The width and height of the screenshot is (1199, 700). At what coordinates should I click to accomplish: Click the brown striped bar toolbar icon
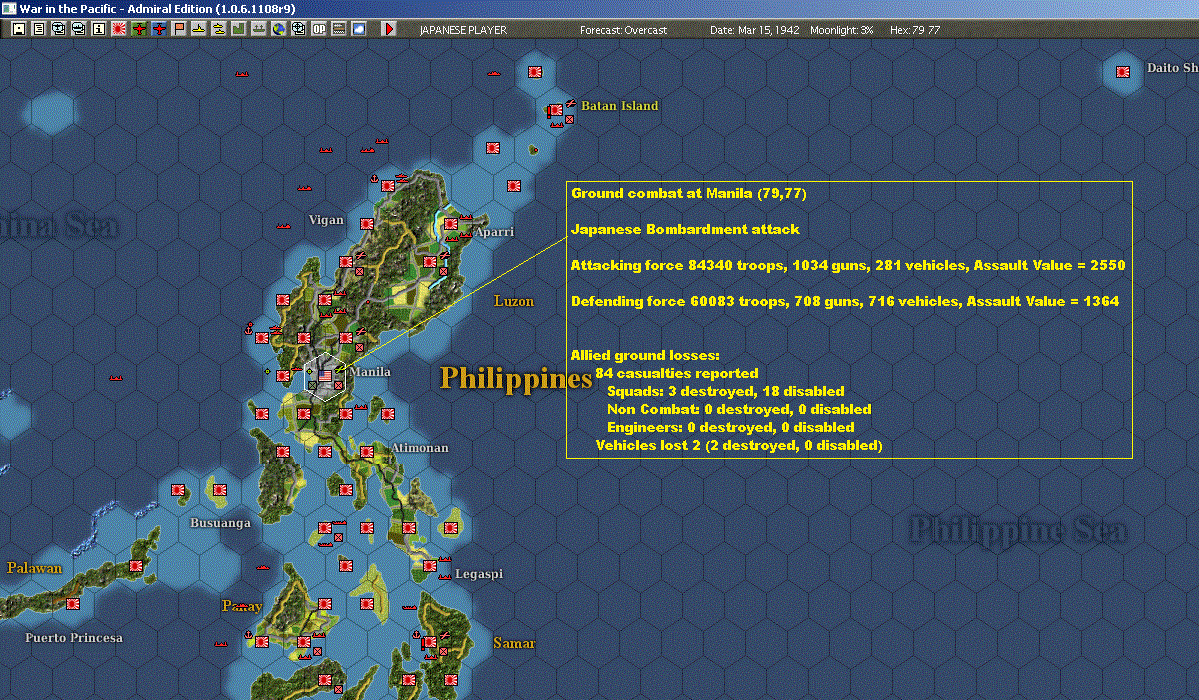(339, 29)
